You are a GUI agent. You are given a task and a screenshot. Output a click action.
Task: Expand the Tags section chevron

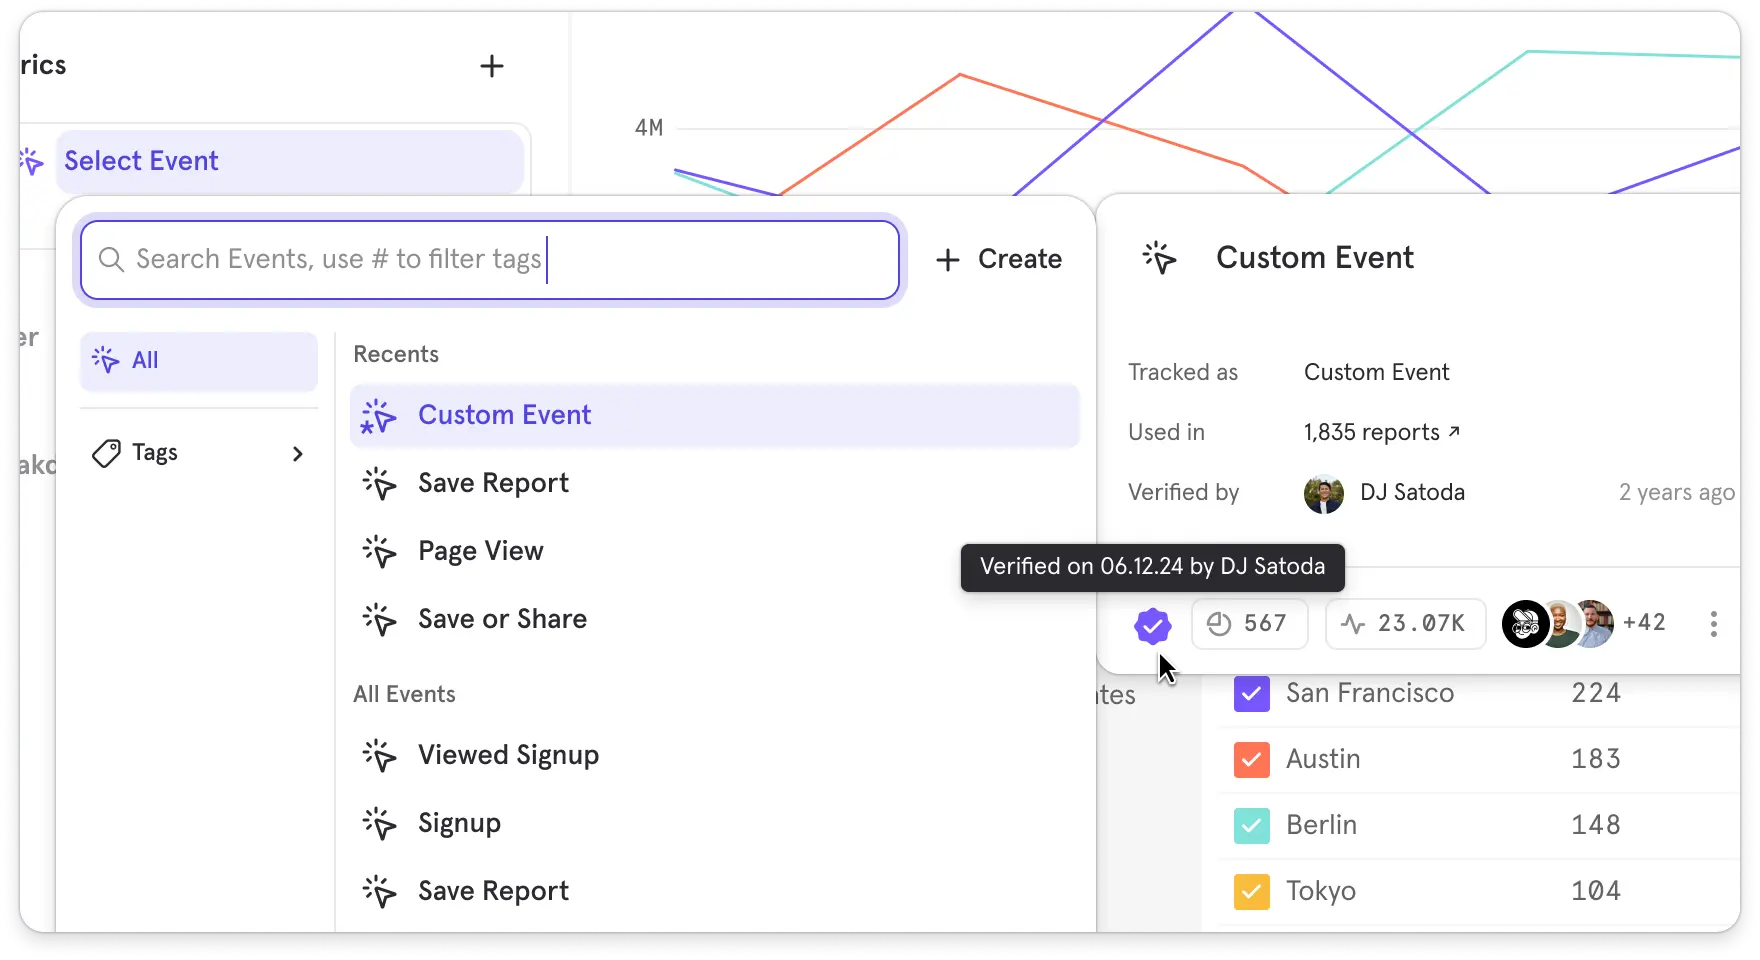297,453
